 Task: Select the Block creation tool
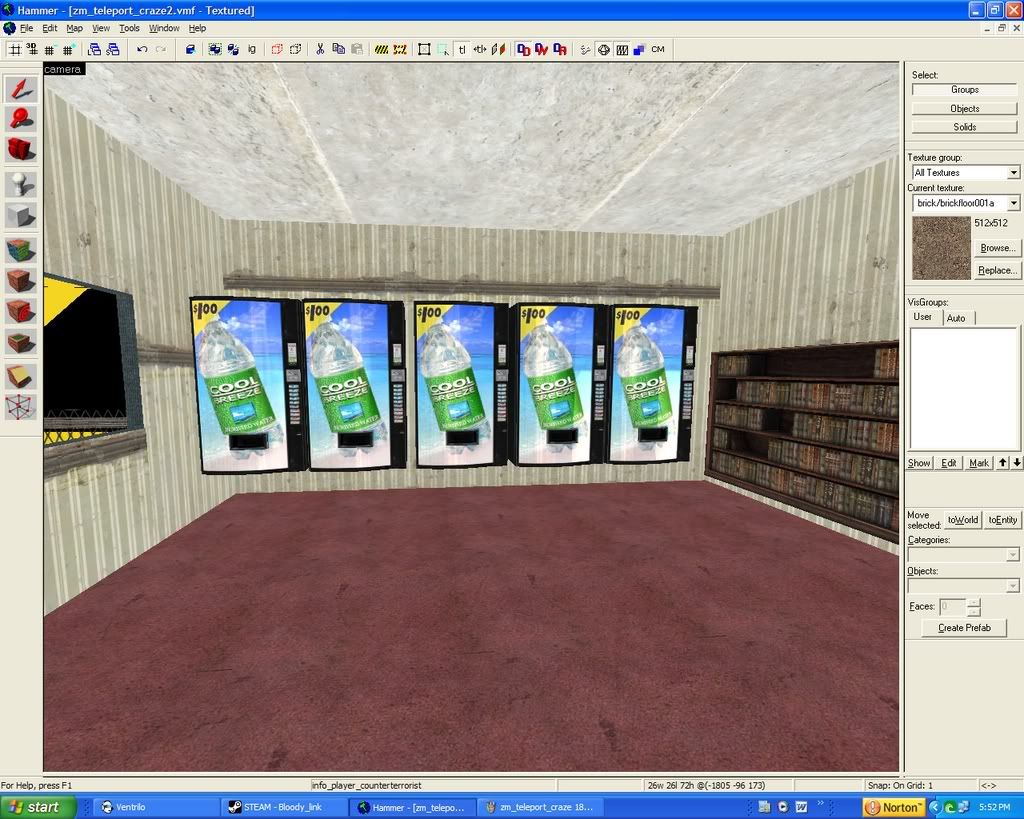(x=21, y=215)
